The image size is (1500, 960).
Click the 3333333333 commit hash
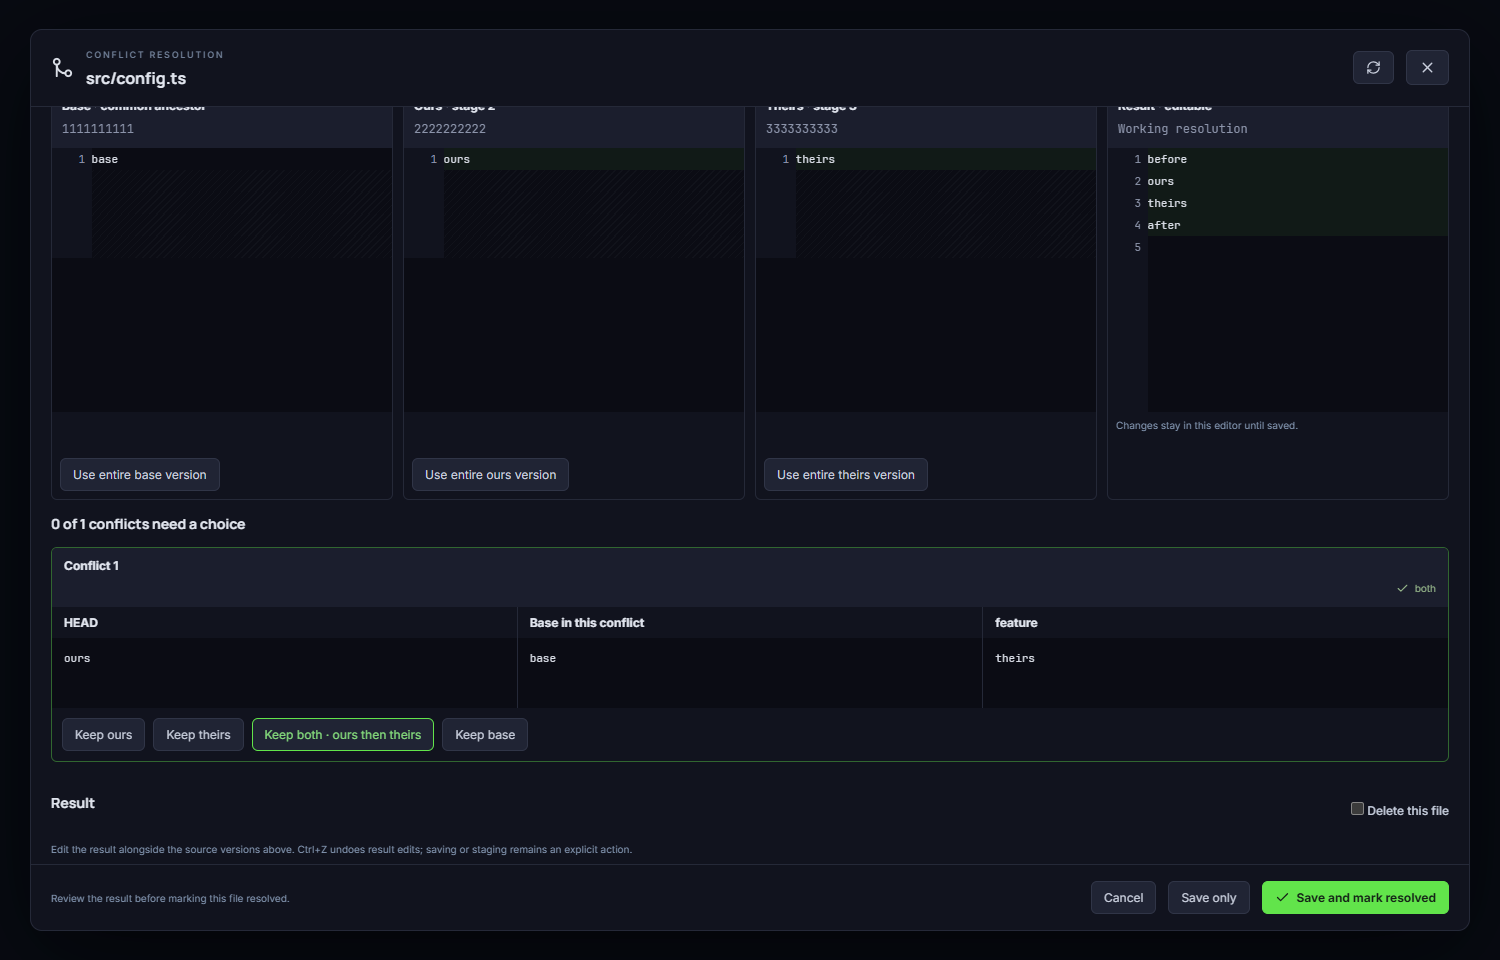tap(802, 129)
